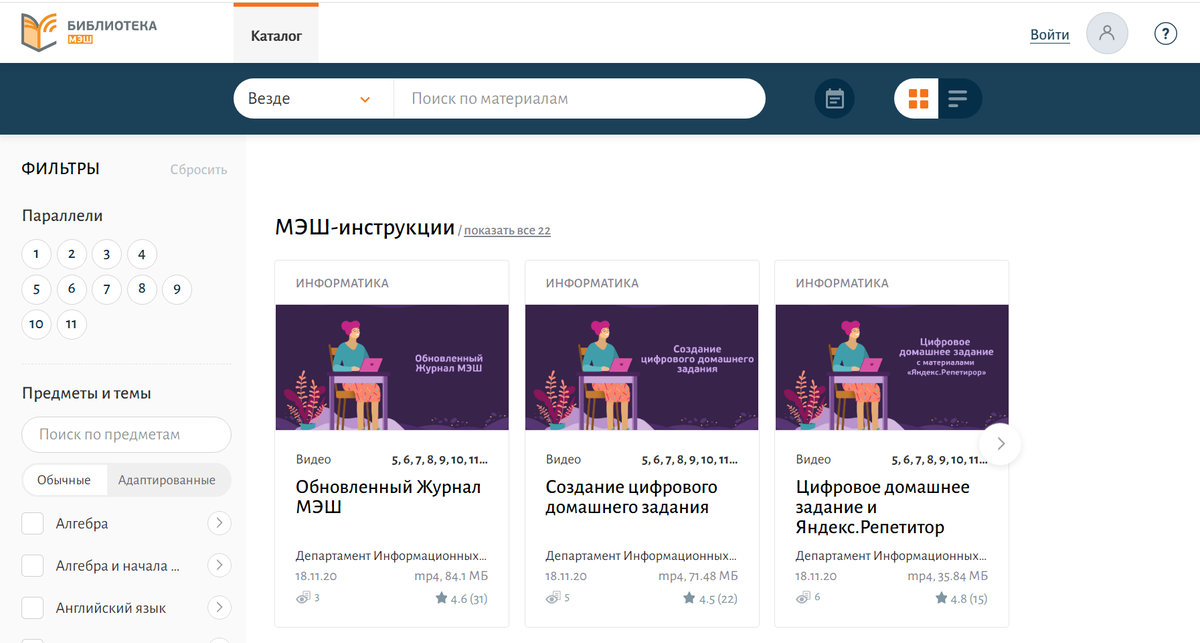Open Обновленный Журнал МЭШ video thumbnail
Image resolution: width=1200 pixels, height=643 pixels.
[392, 367]
